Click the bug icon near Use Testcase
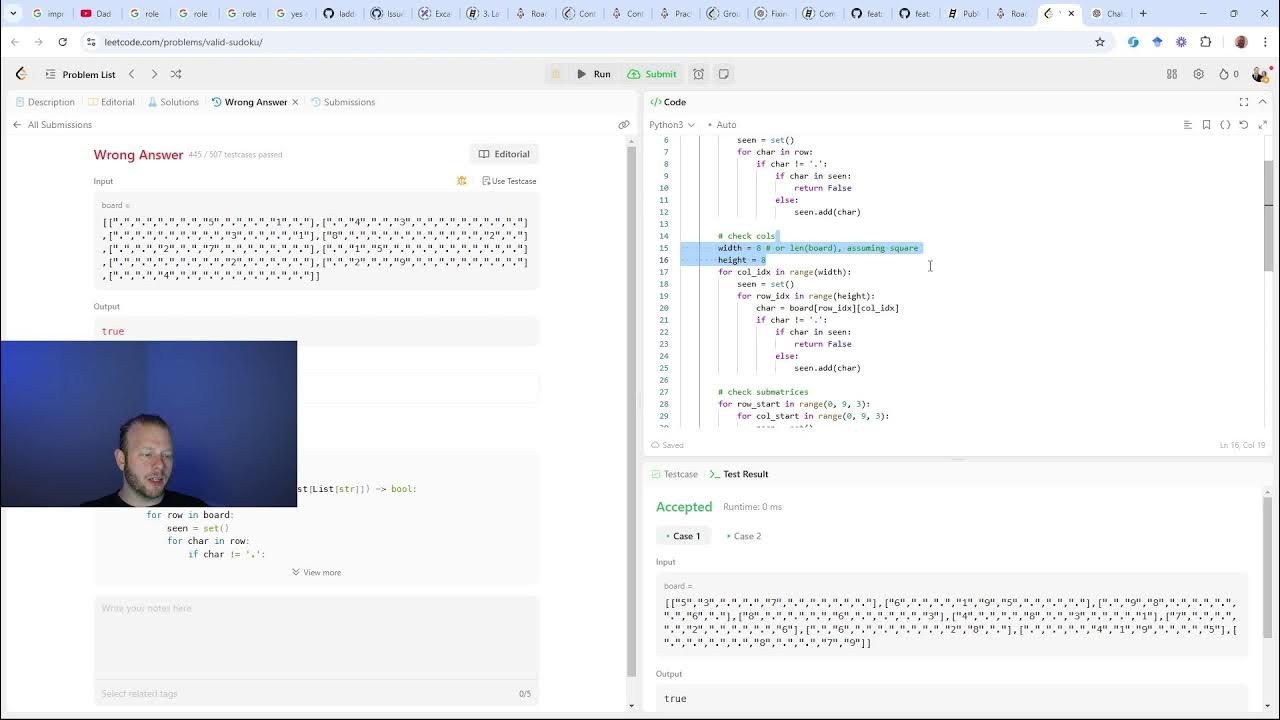1280x720 pixels. (x=462, y=181)
